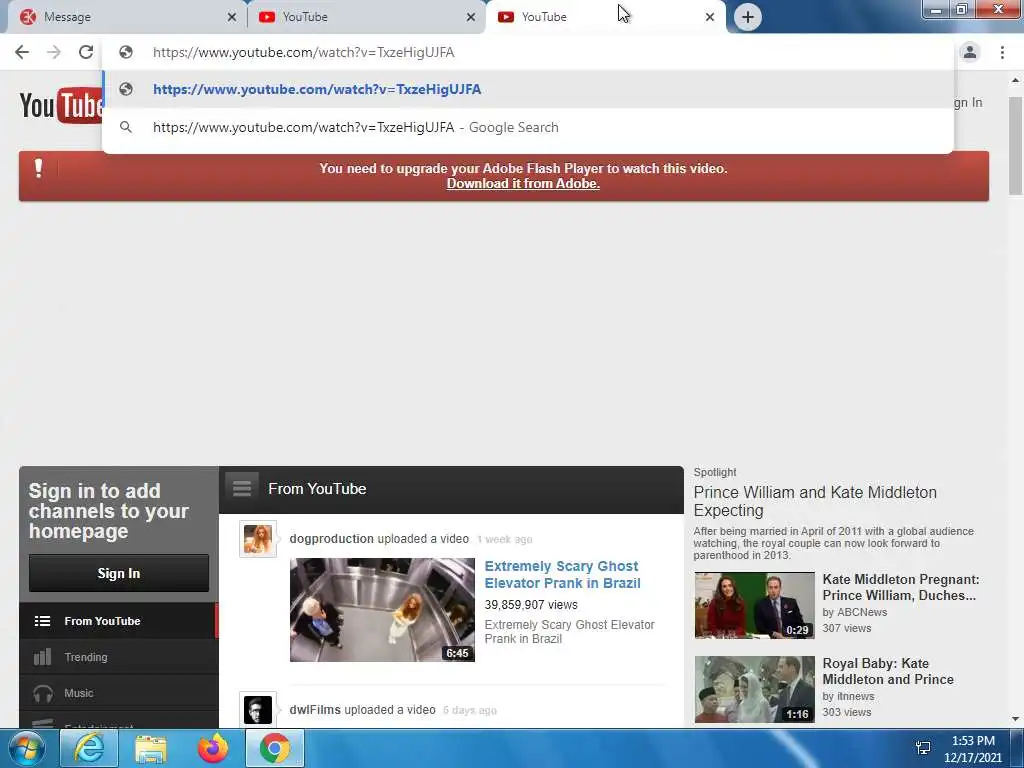Click the YouTube logo
Viewport: 1024px width, 768px height.
click(61, 104)
